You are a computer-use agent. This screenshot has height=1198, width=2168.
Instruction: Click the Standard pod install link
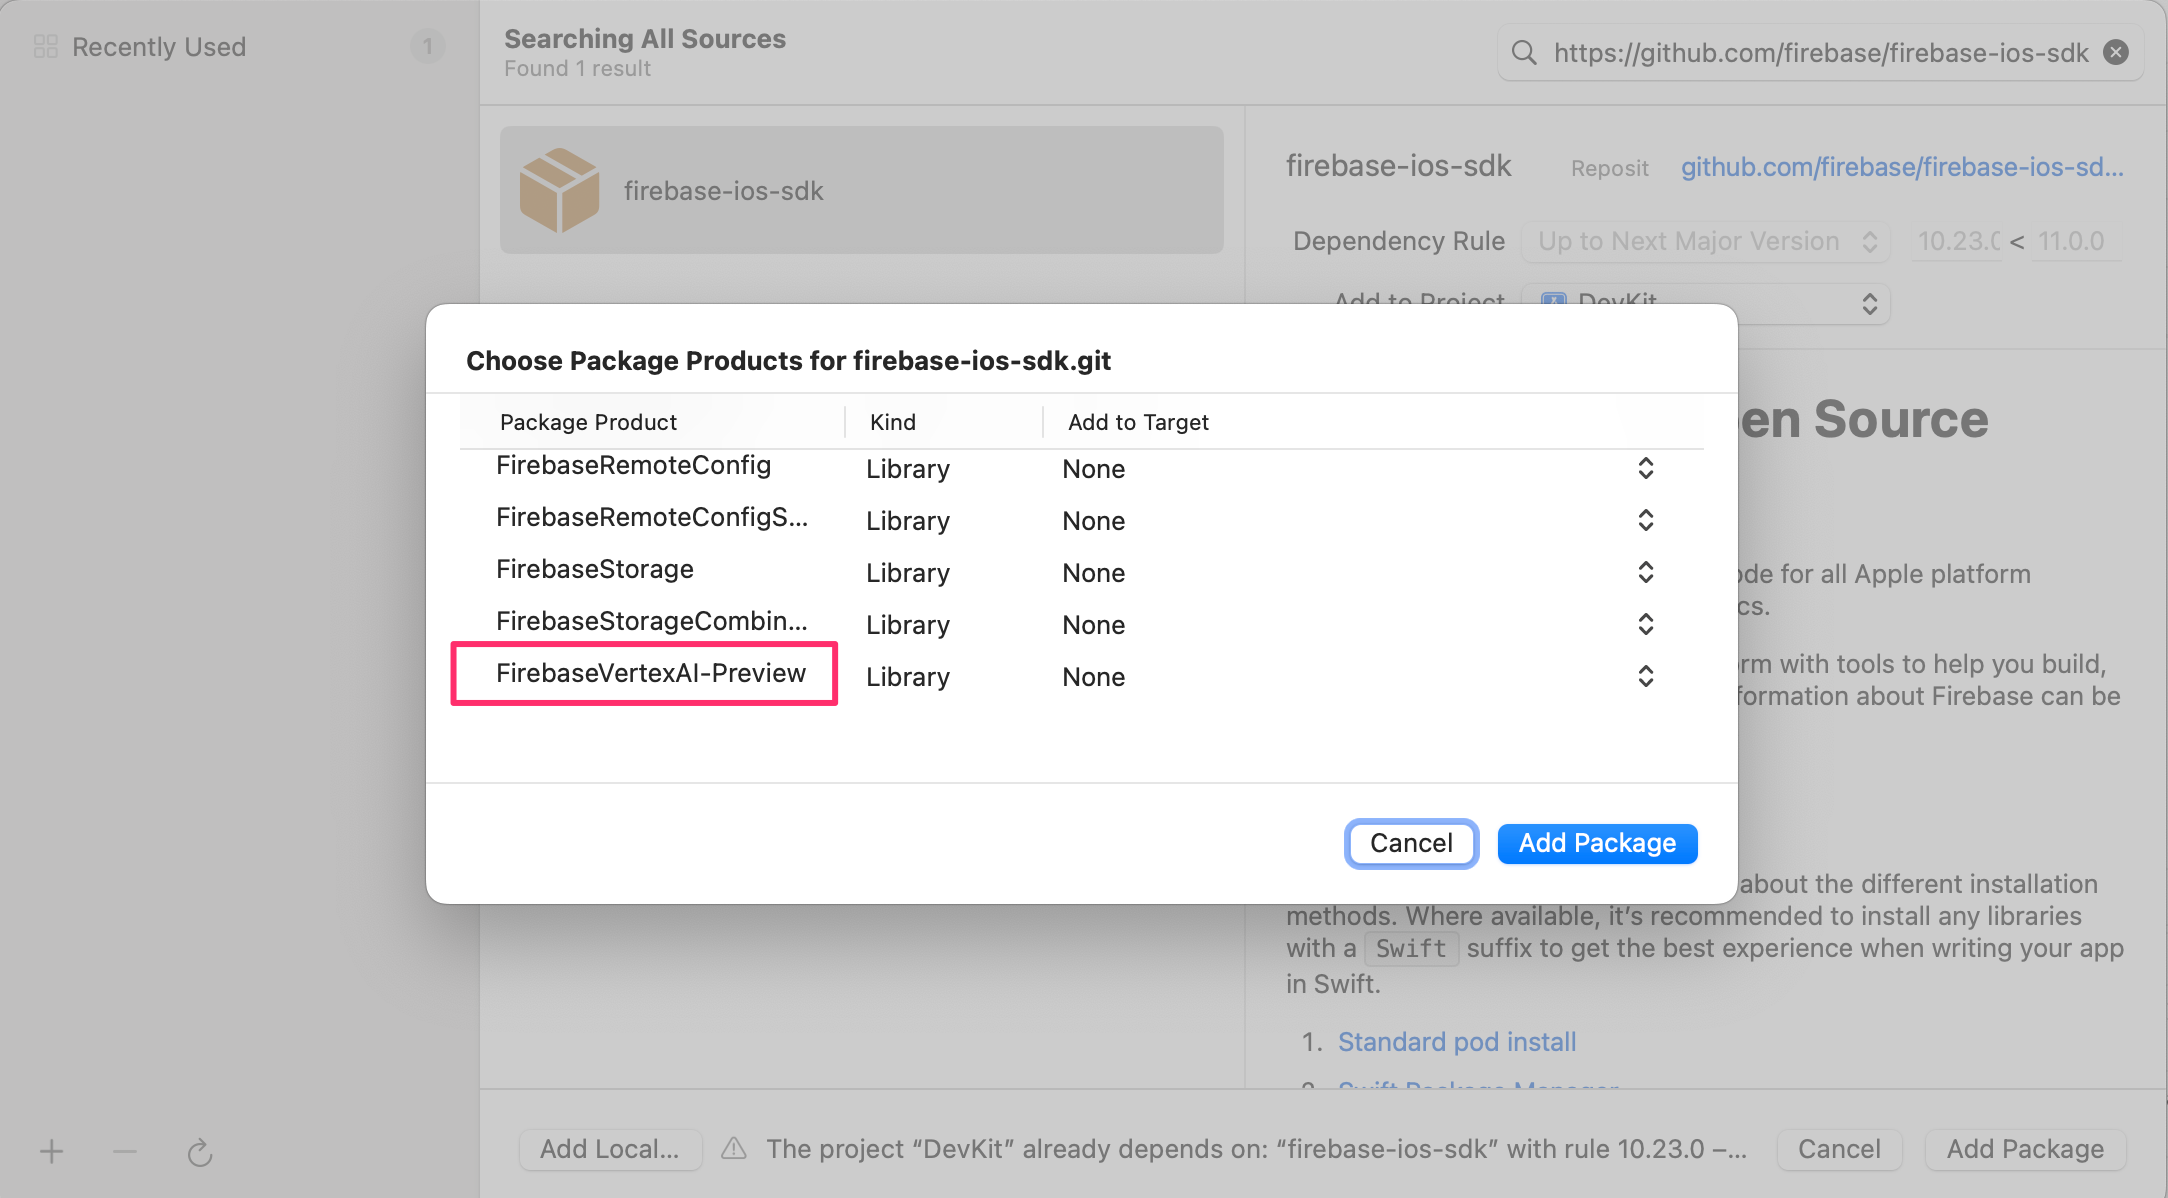[x=1456, y=1041]
